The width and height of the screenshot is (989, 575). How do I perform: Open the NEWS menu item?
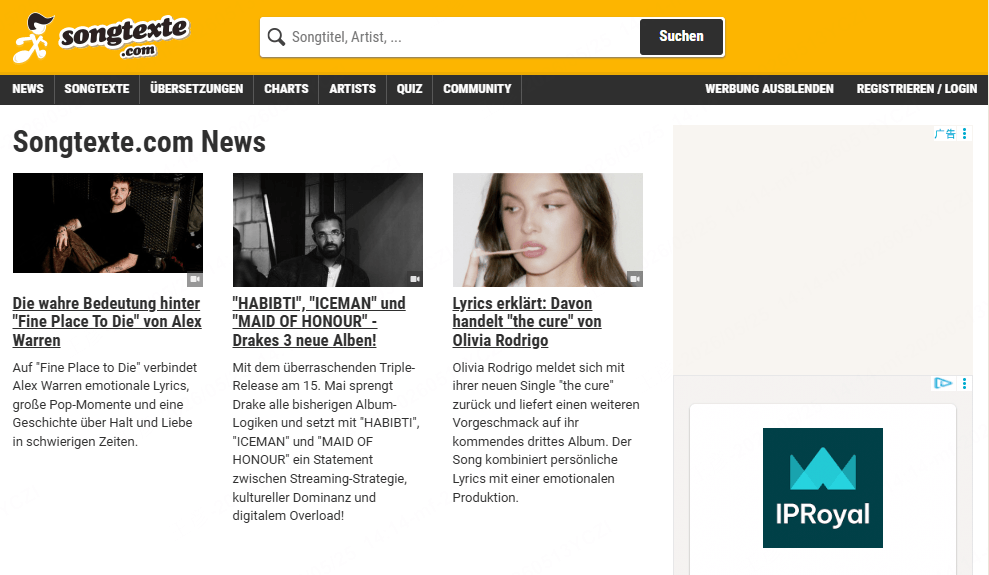[x=28, y=89]
